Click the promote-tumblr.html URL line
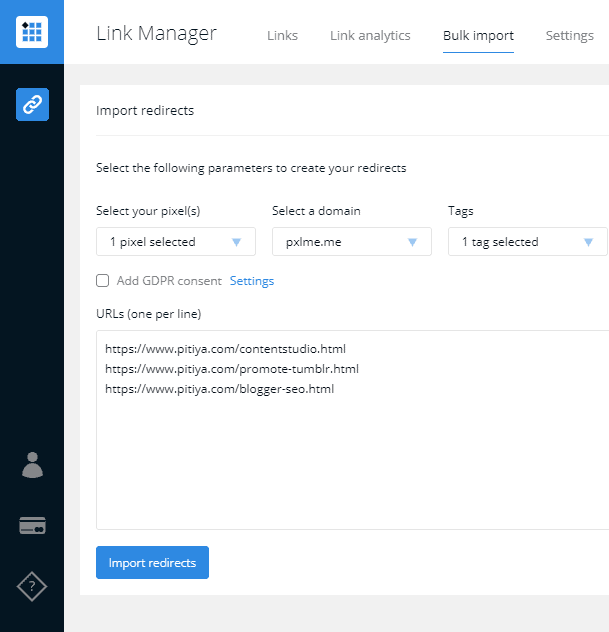 (232, 369)
